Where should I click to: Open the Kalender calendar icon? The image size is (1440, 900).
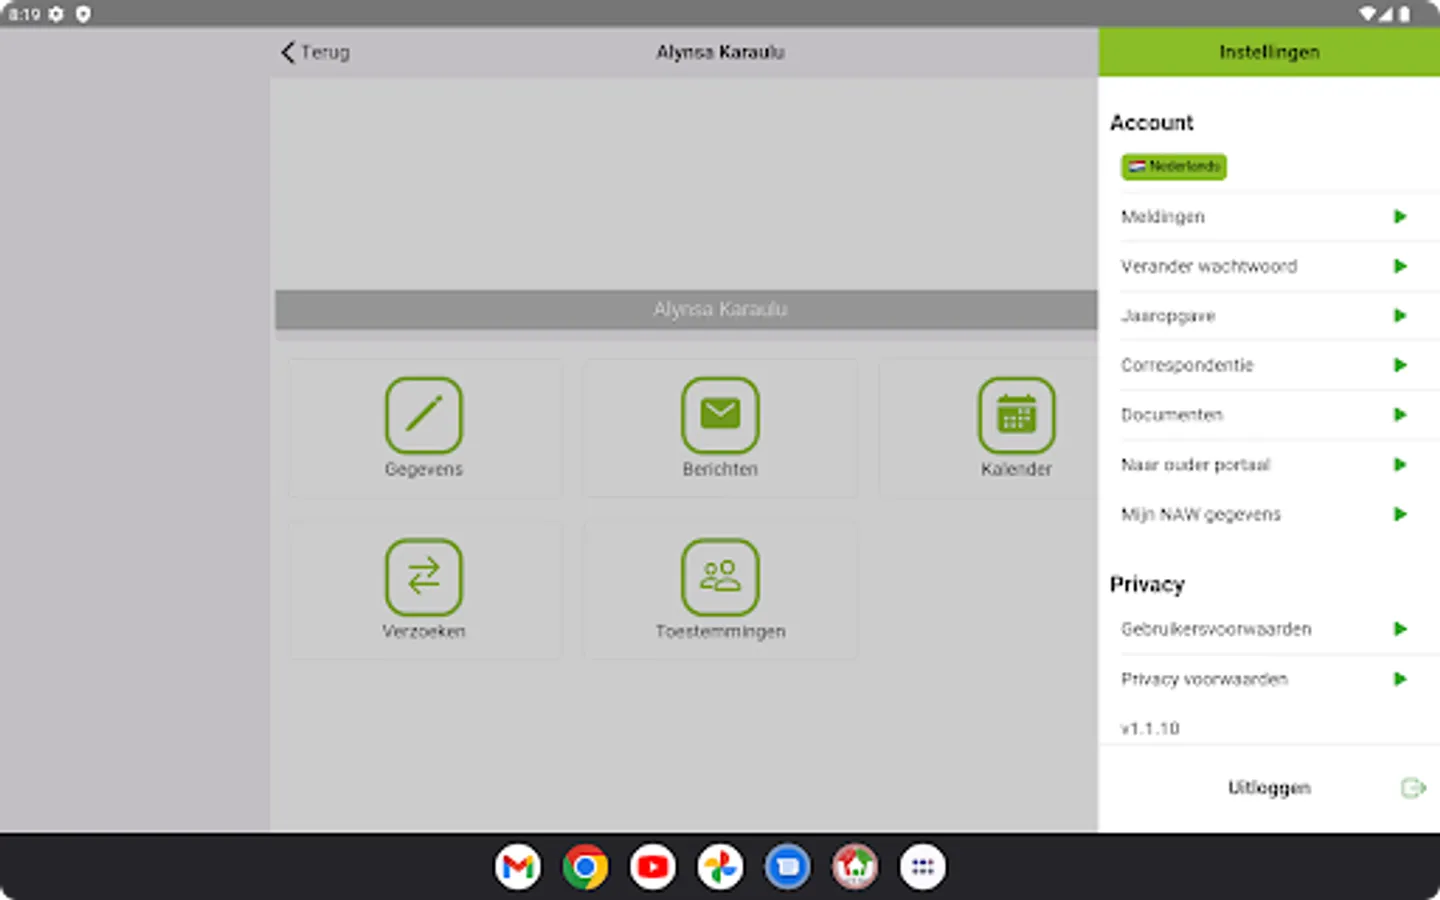point(1016,414)
